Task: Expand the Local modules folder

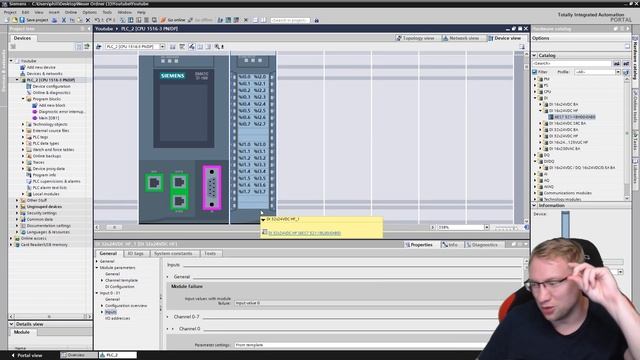Action: [23, 194]
